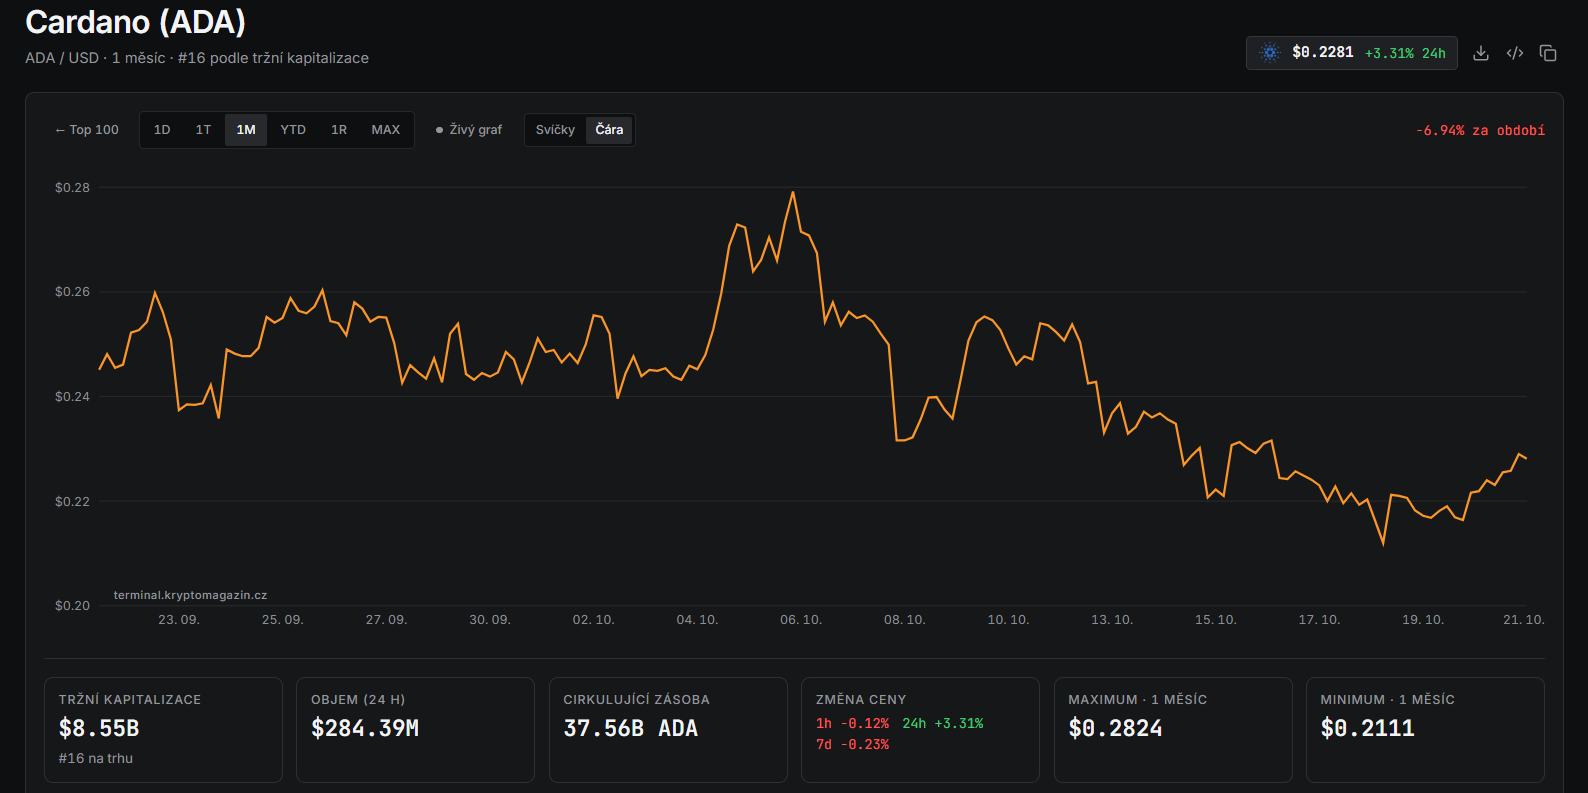Click the Tržní kapitalizace card label

[130, 700]
